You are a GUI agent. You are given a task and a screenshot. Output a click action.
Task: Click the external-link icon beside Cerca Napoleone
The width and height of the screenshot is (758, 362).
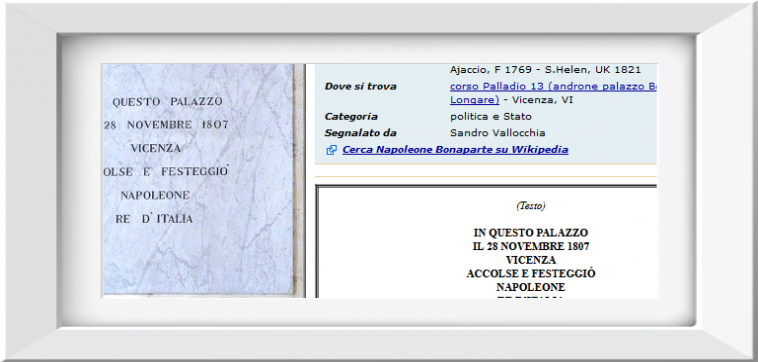point(332,150)
